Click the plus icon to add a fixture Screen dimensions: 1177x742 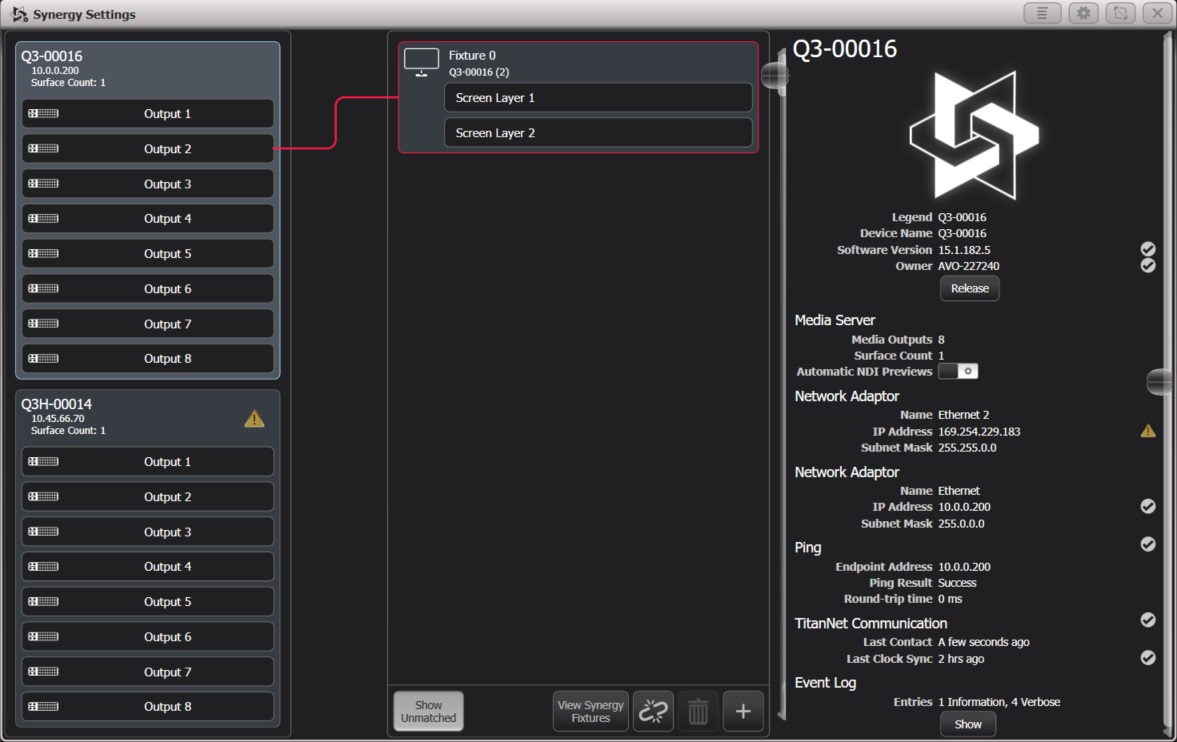coord(742,710)
